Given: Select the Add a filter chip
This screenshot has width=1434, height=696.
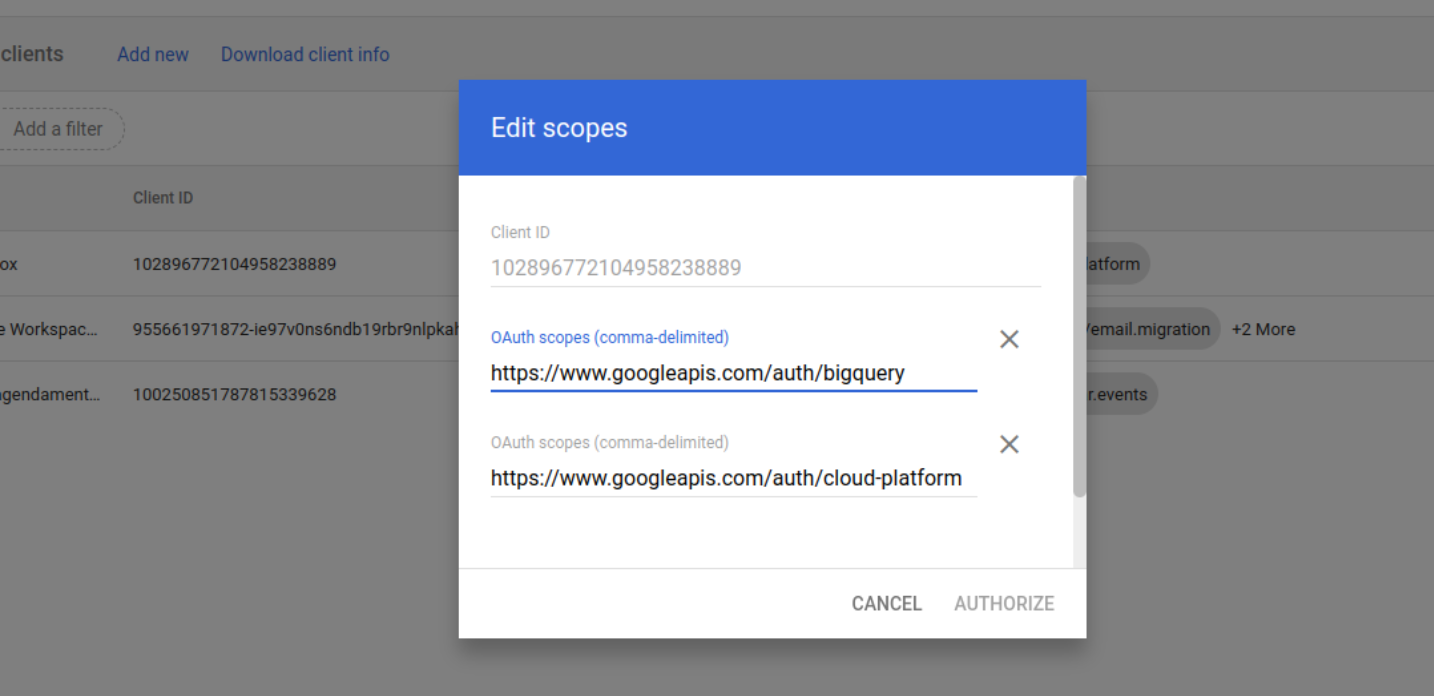Looking at the screenshot, I should click(x=59, y=129).
